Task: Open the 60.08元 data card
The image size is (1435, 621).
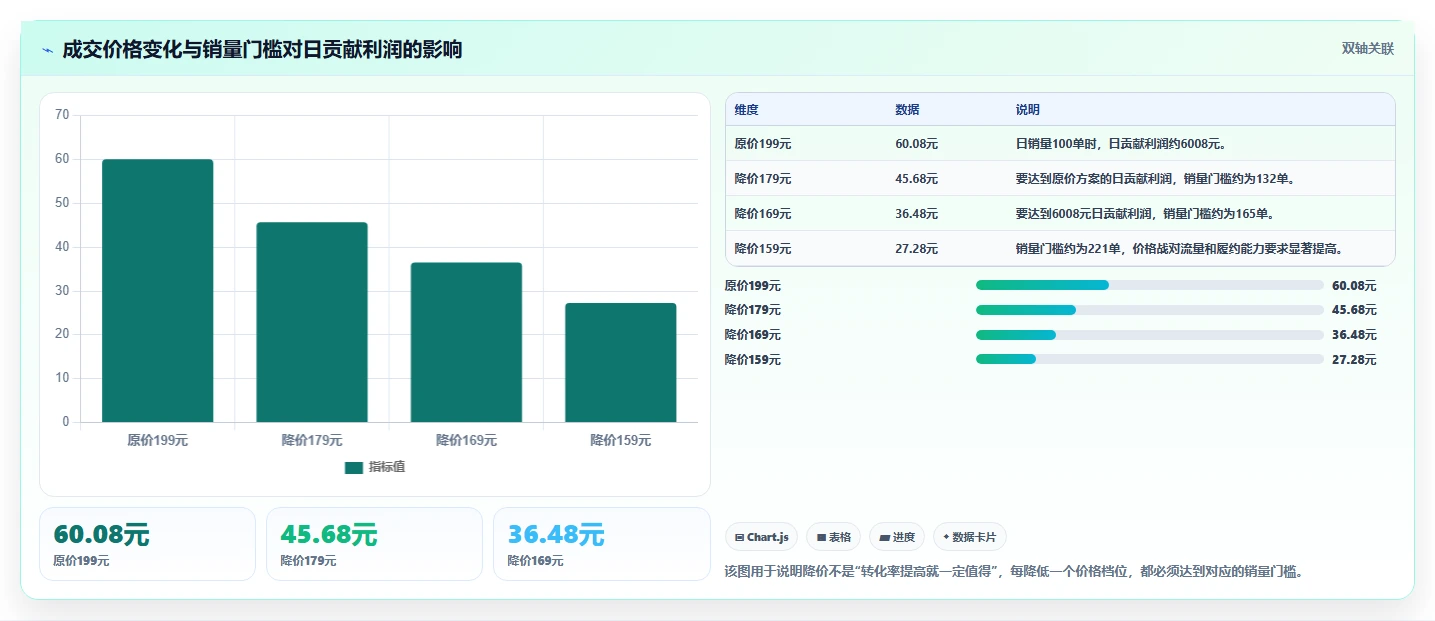Action: click(148, 544)
